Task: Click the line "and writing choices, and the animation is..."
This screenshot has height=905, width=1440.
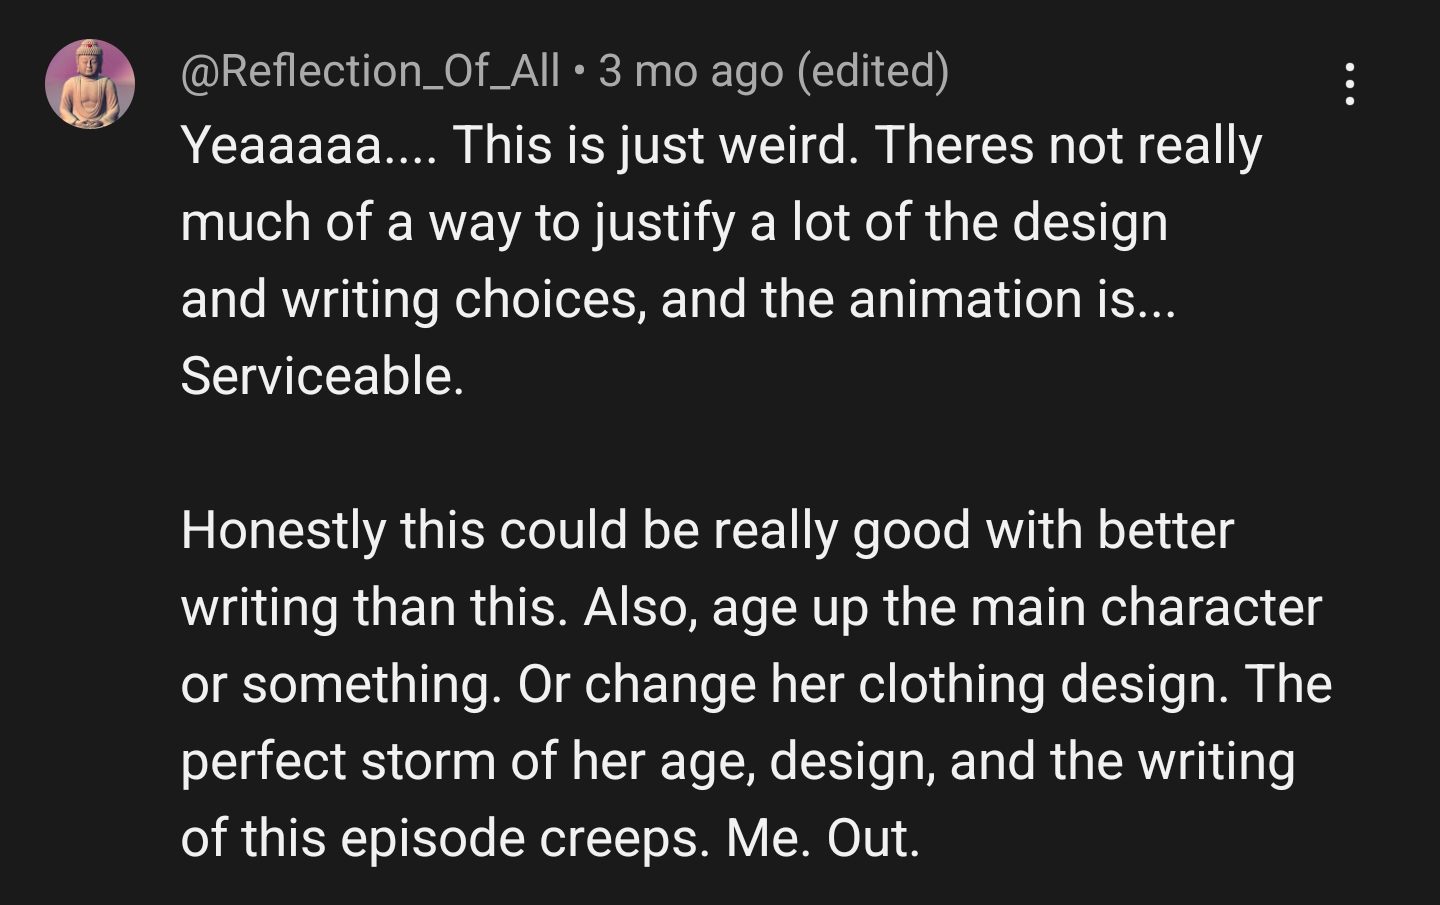Action: 678,299
